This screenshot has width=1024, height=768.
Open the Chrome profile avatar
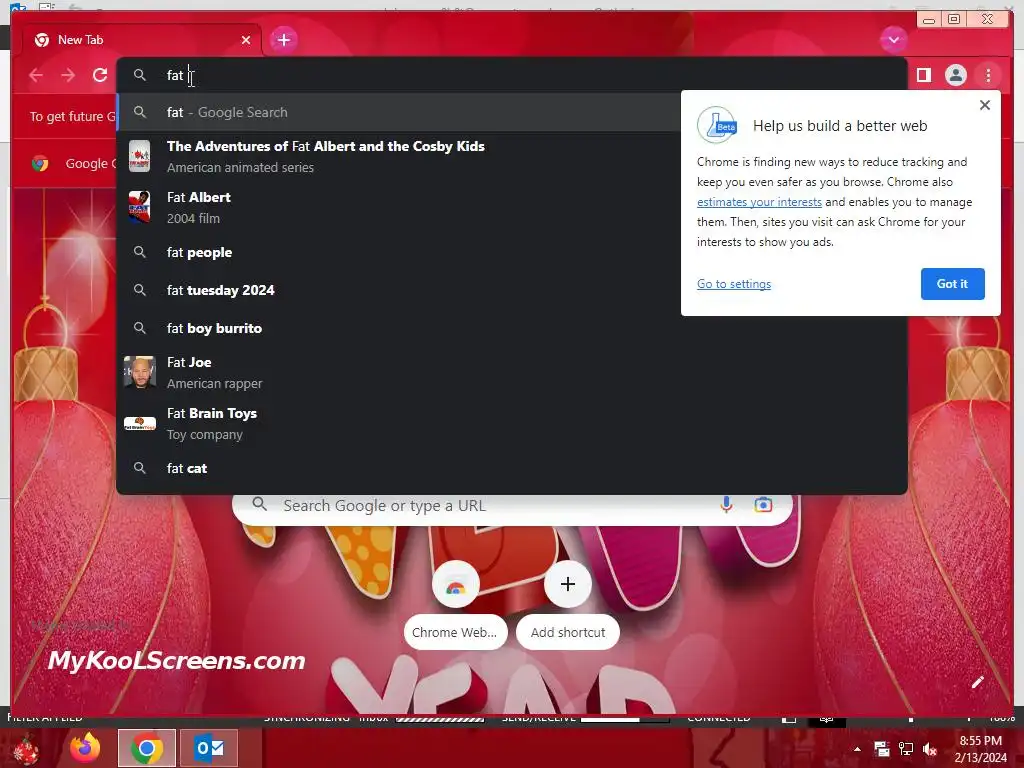coord(955,75)
